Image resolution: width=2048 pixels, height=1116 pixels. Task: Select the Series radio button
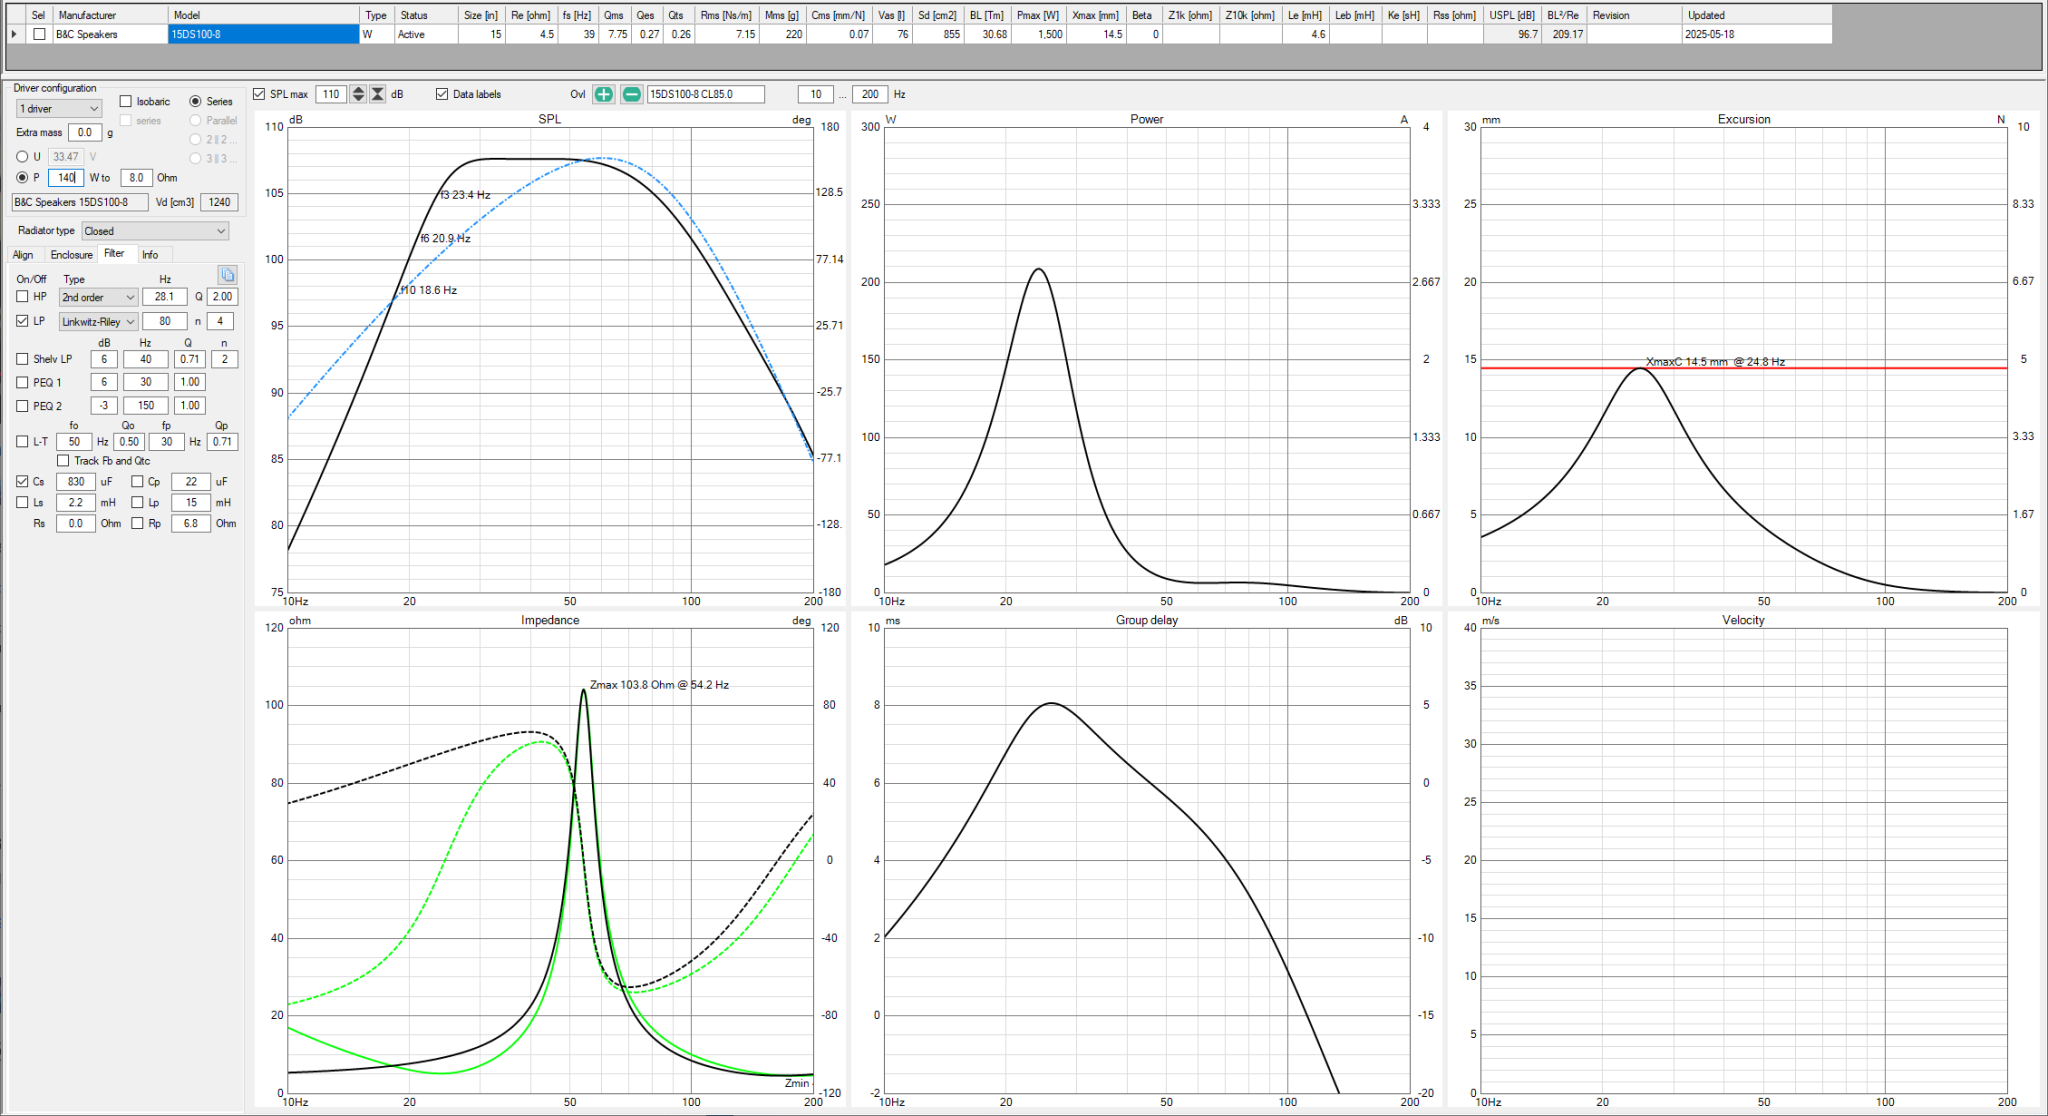click(195, 101)
